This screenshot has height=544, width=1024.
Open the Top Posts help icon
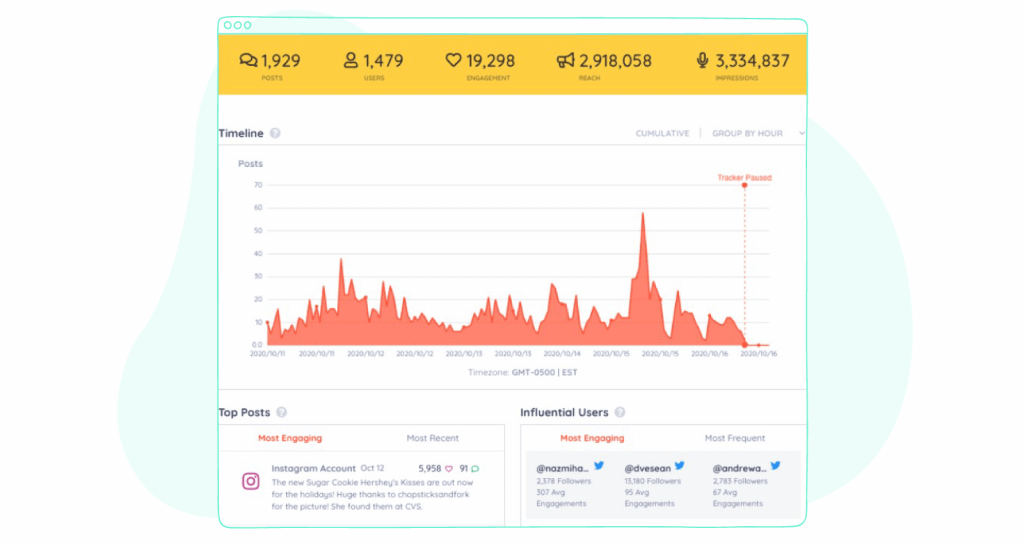[x=281, y=412]
